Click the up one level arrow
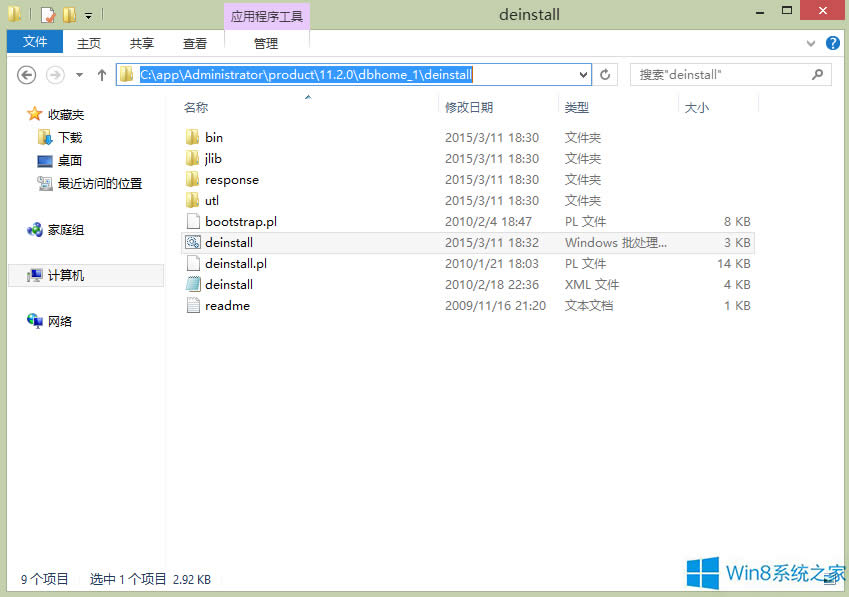 [x=101, y=74]
